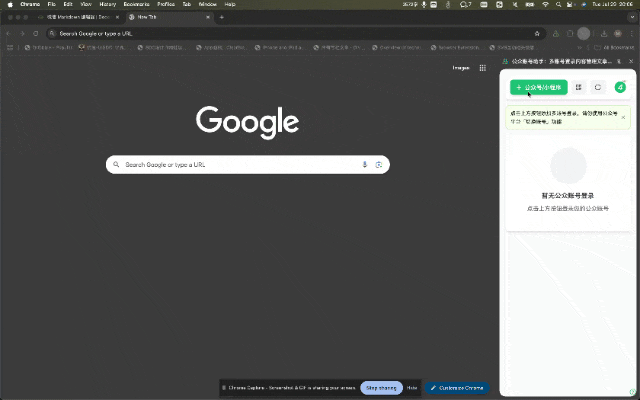640x400 pixels.
Task: Open bookmarks bar apps grid icon
Action: point(10,47)
